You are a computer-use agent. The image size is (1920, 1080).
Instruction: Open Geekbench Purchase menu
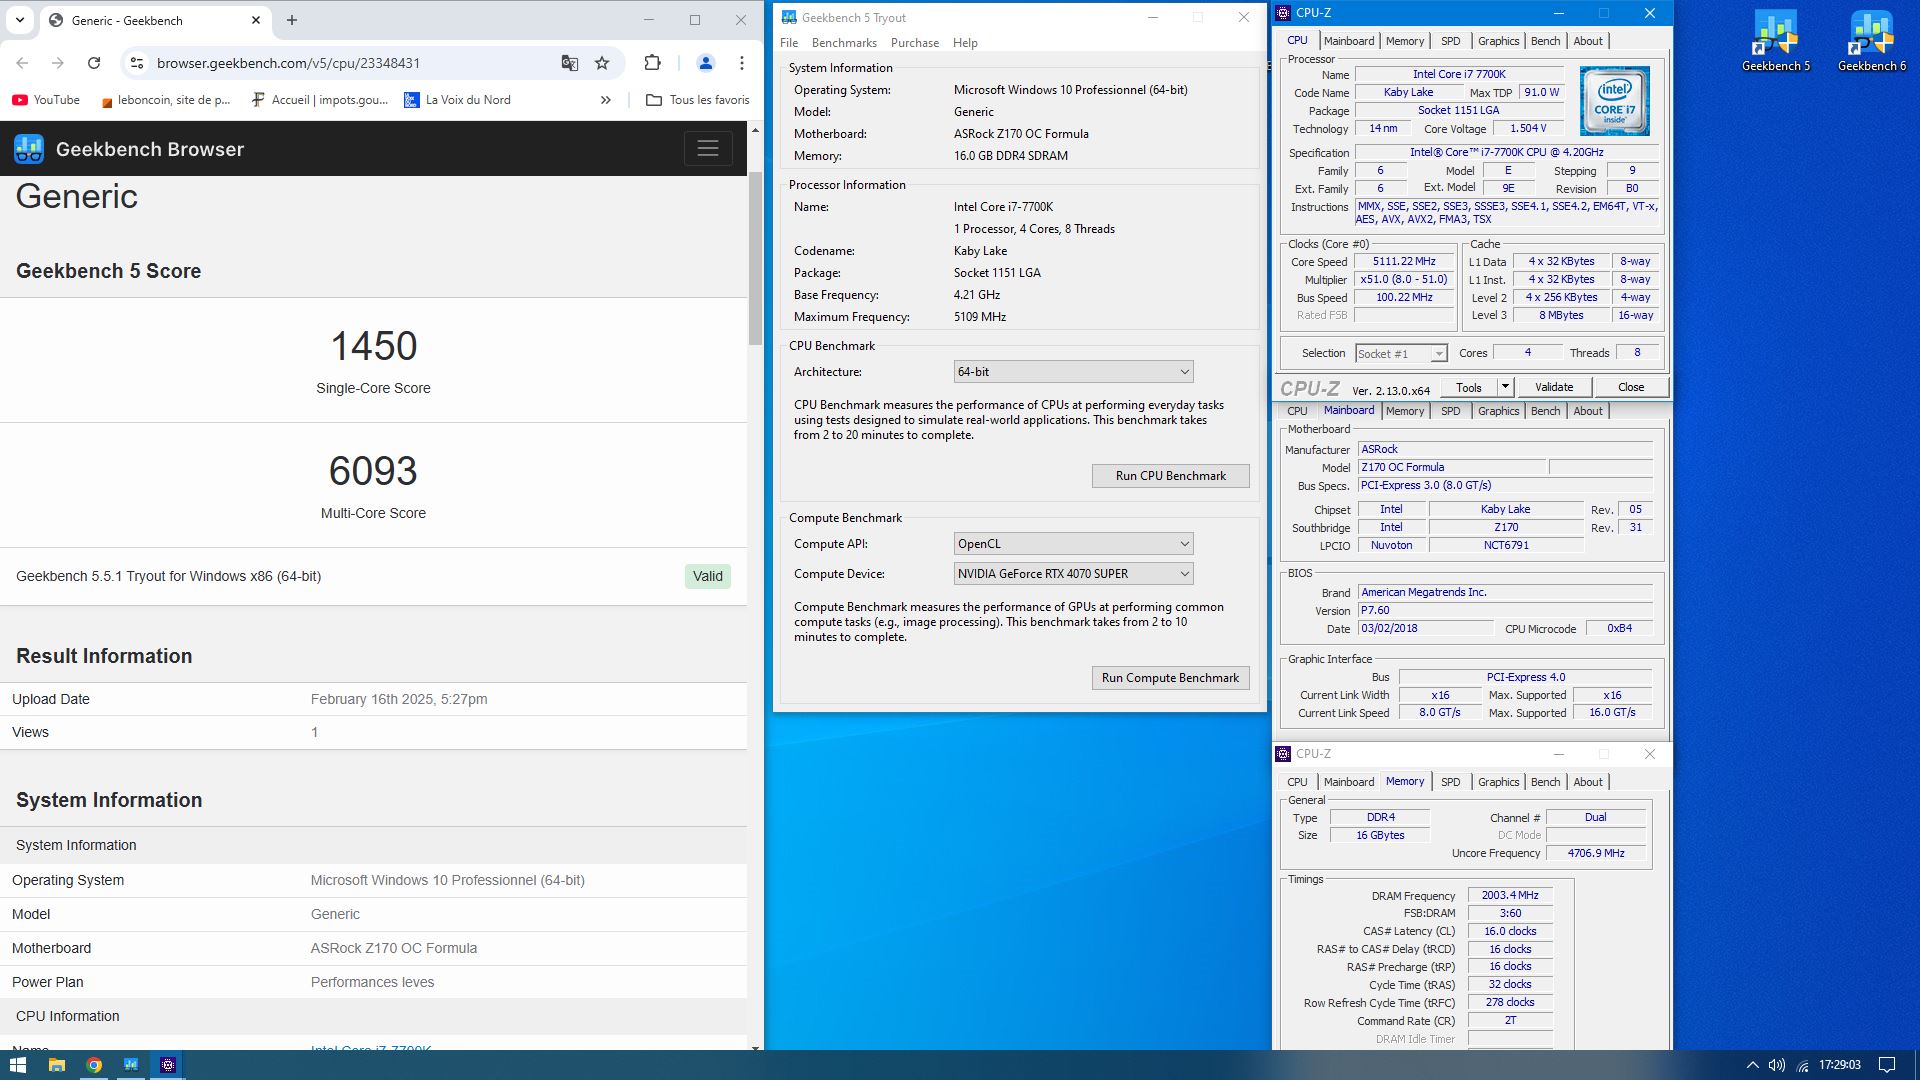(x=915, y=43)
